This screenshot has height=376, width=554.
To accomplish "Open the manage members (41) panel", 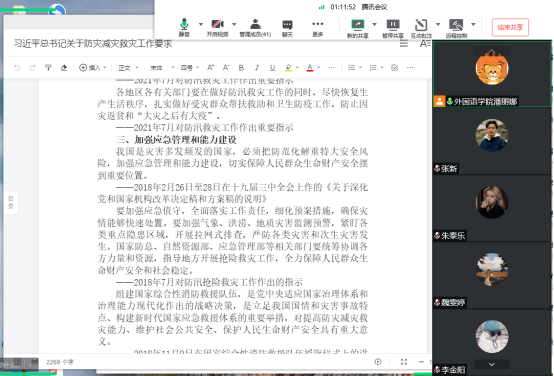I will (255, 28).
